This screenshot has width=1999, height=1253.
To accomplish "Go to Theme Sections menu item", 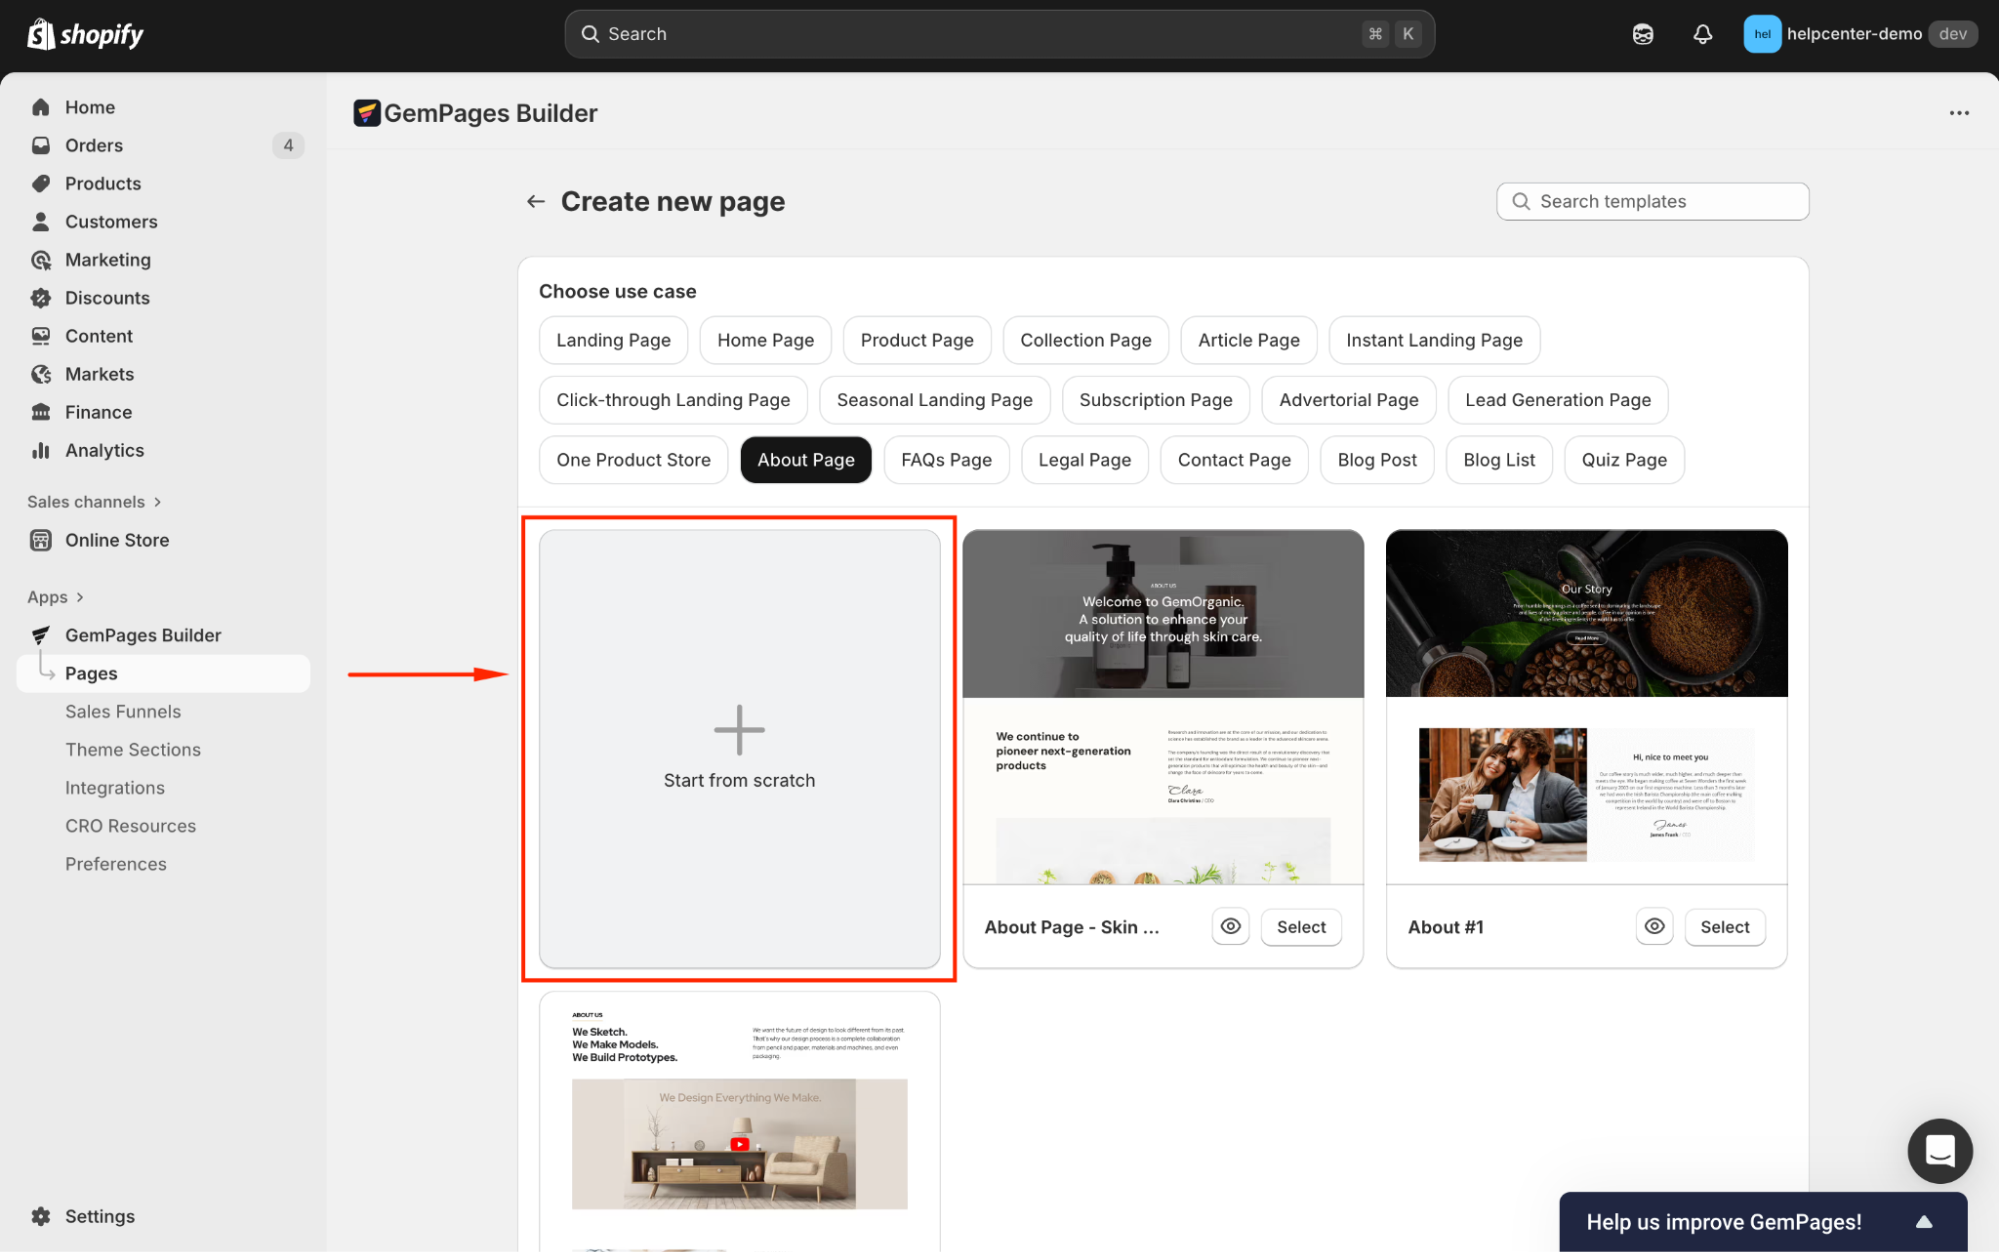I will tap(133, 750).
